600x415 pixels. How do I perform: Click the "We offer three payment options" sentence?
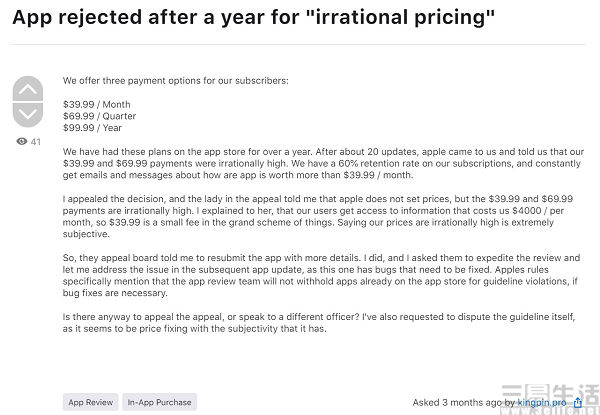[x=176, y=81]
